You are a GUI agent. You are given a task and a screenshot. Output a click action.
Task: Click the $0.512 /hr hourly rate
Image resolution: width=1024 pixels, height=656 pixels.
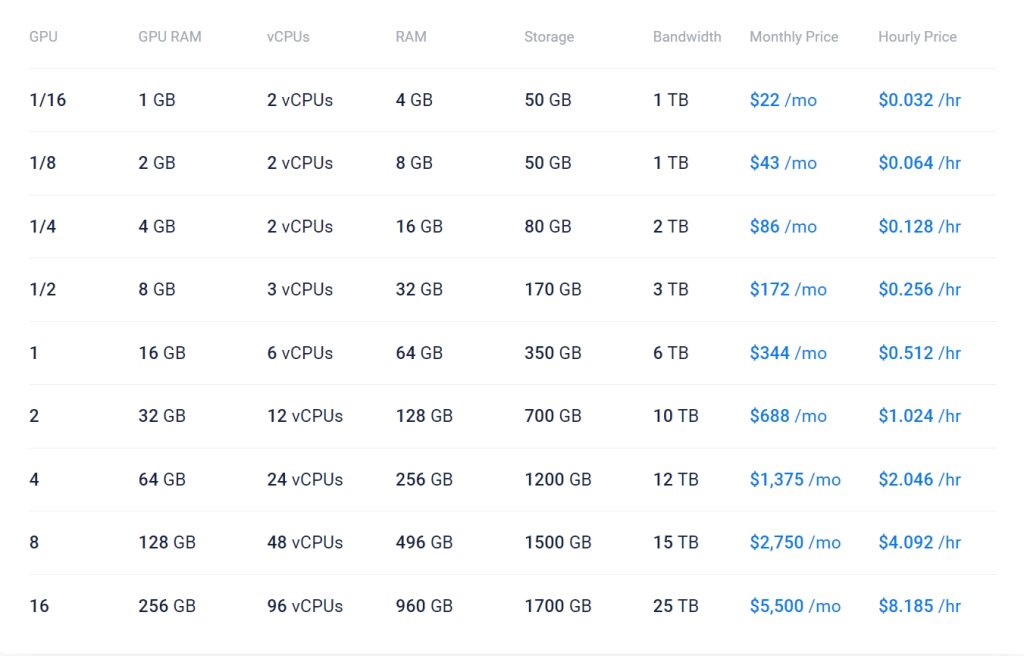coord(919,353)
